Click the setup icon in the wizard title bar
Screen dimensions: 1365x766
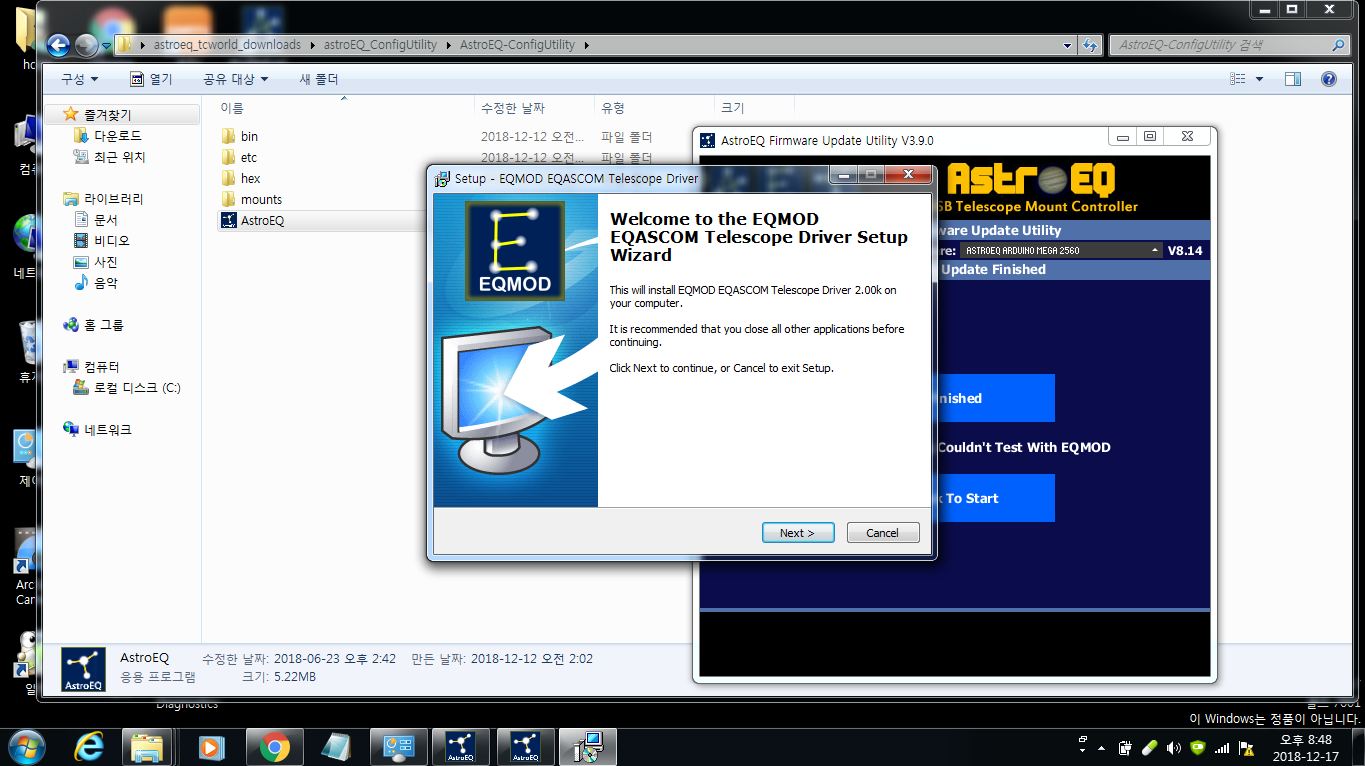click(442, 178)
